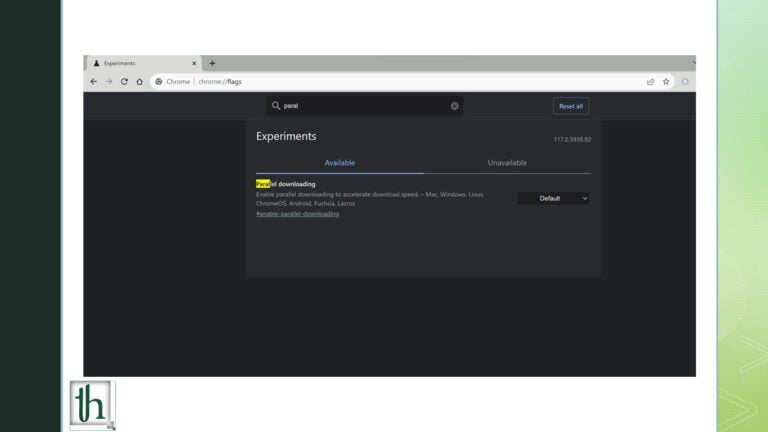
Task: Click the Parallel downloading title
Action: 286,184
